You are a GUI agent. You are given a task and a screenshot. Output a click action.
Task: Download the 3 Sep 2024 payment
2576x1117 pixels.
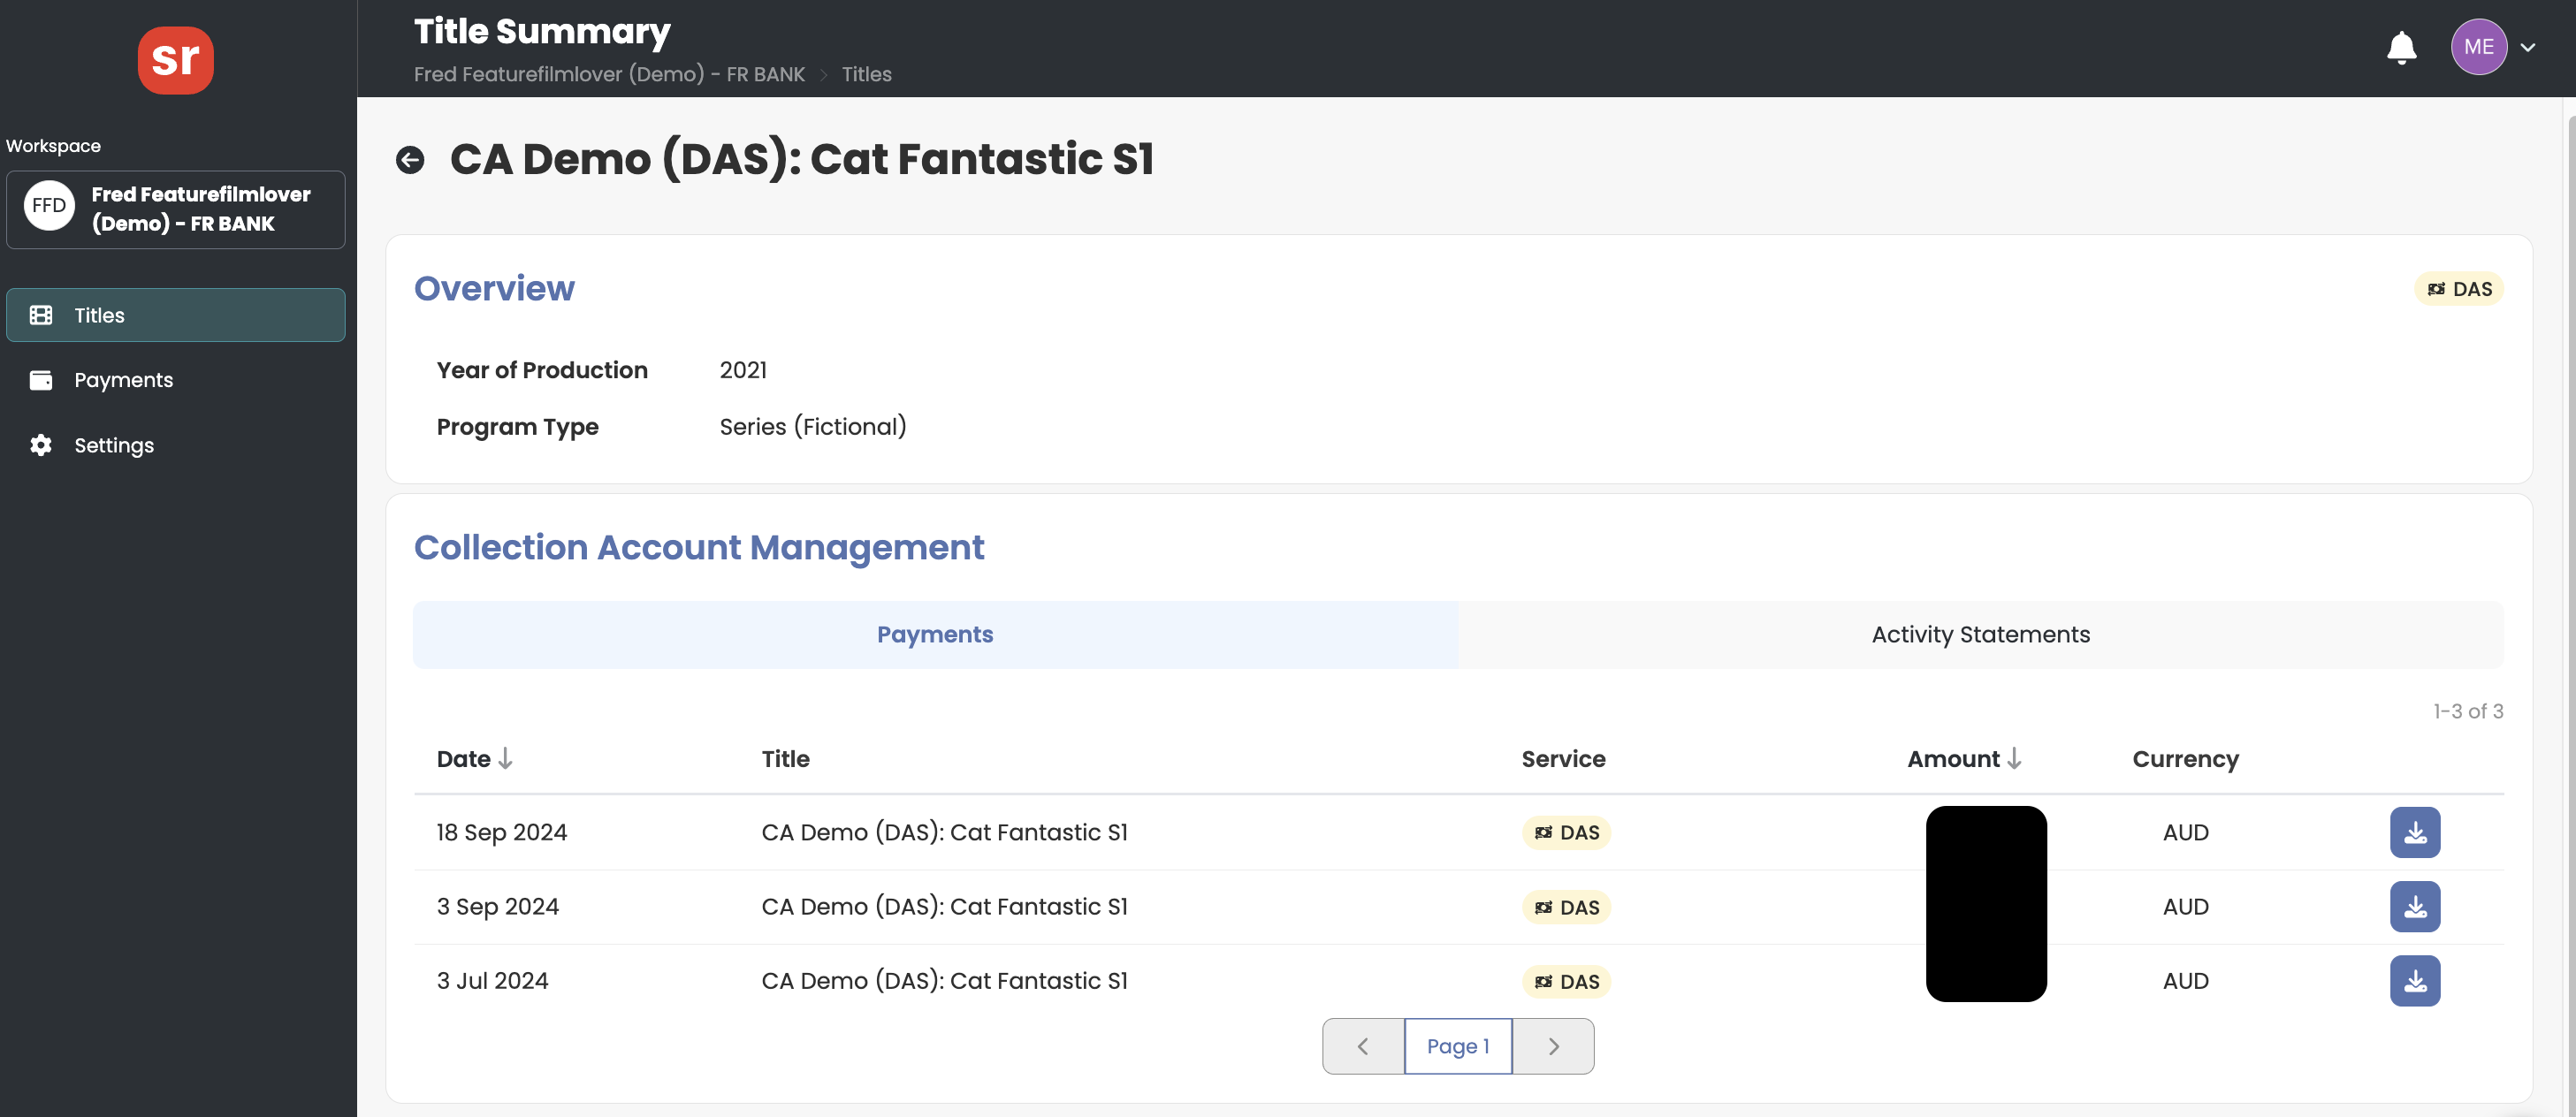[x=2414, y=906]
